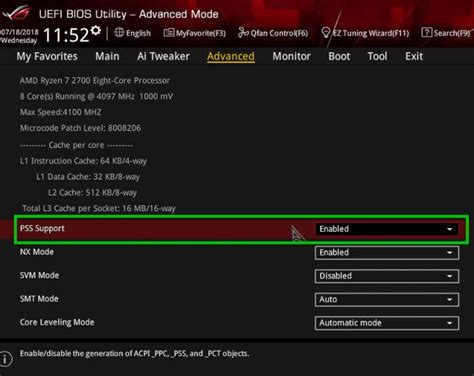The image size is (474, 376).
Task: Launch EZ Tuning Wizard lightbulb icon
Action: pos(326,33)
